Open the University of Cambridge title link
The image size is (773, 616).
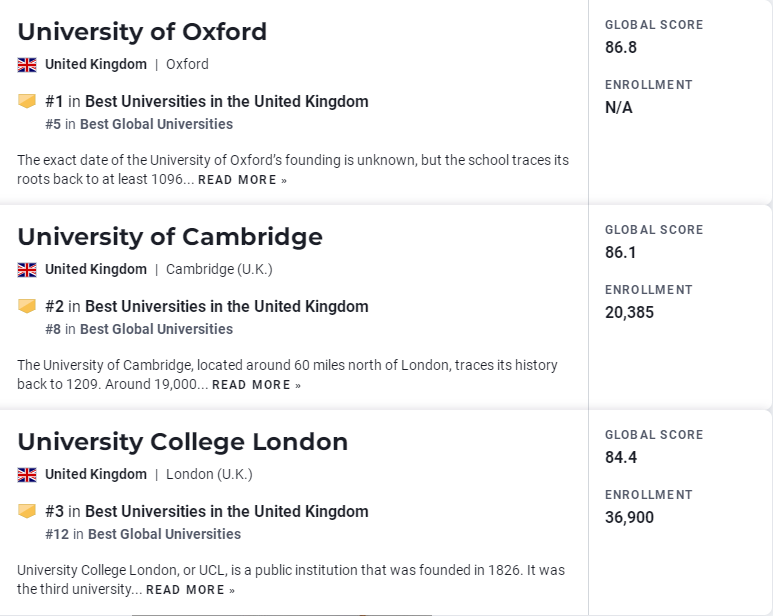[x=170, y=237]
